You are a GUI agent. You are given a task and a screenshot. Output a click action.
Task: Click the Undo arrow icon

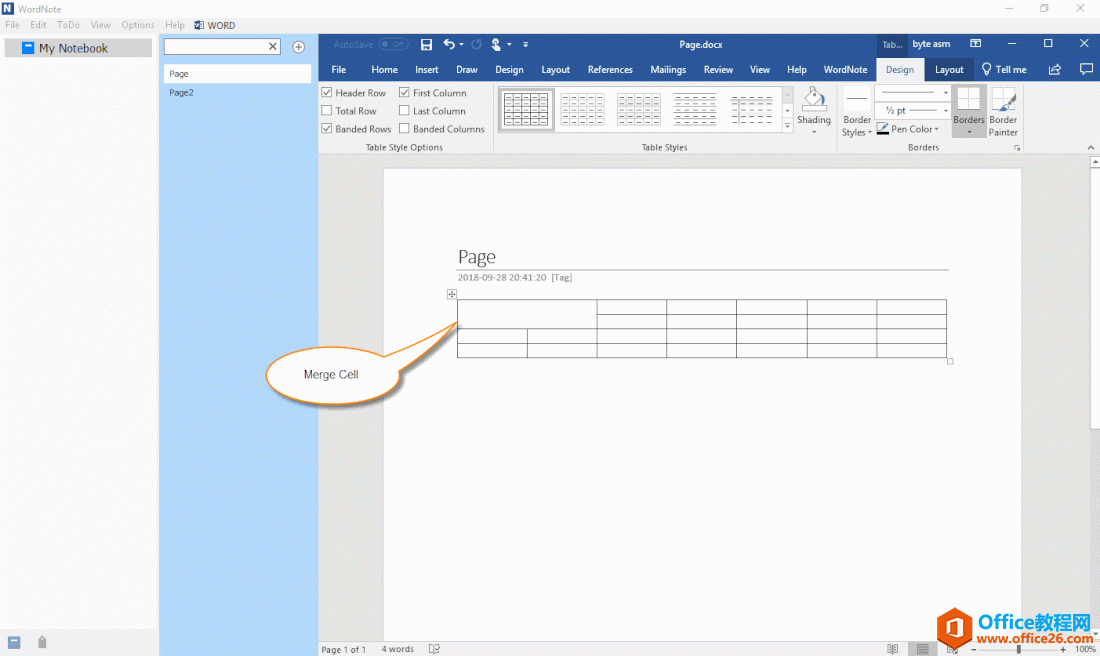click(449, 44)
